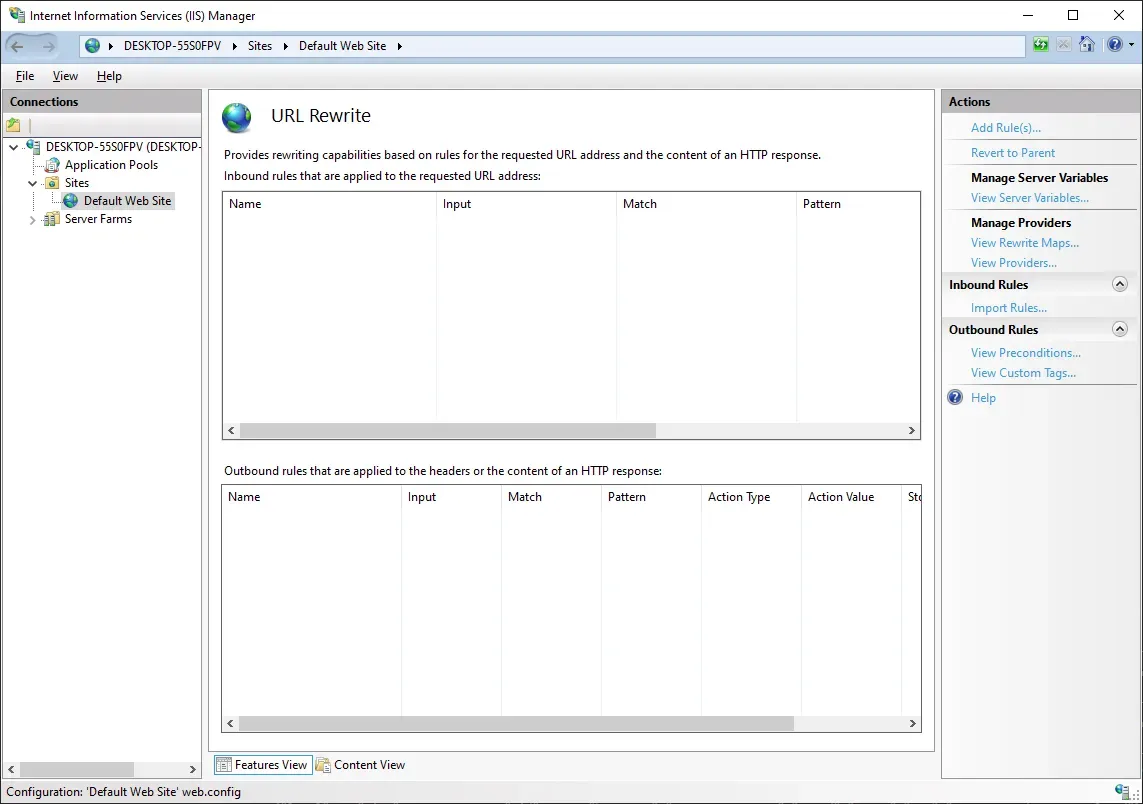Click the Back navigation arrow
The height and width of the screenshot is (804, 1143).
click(18, 45)
